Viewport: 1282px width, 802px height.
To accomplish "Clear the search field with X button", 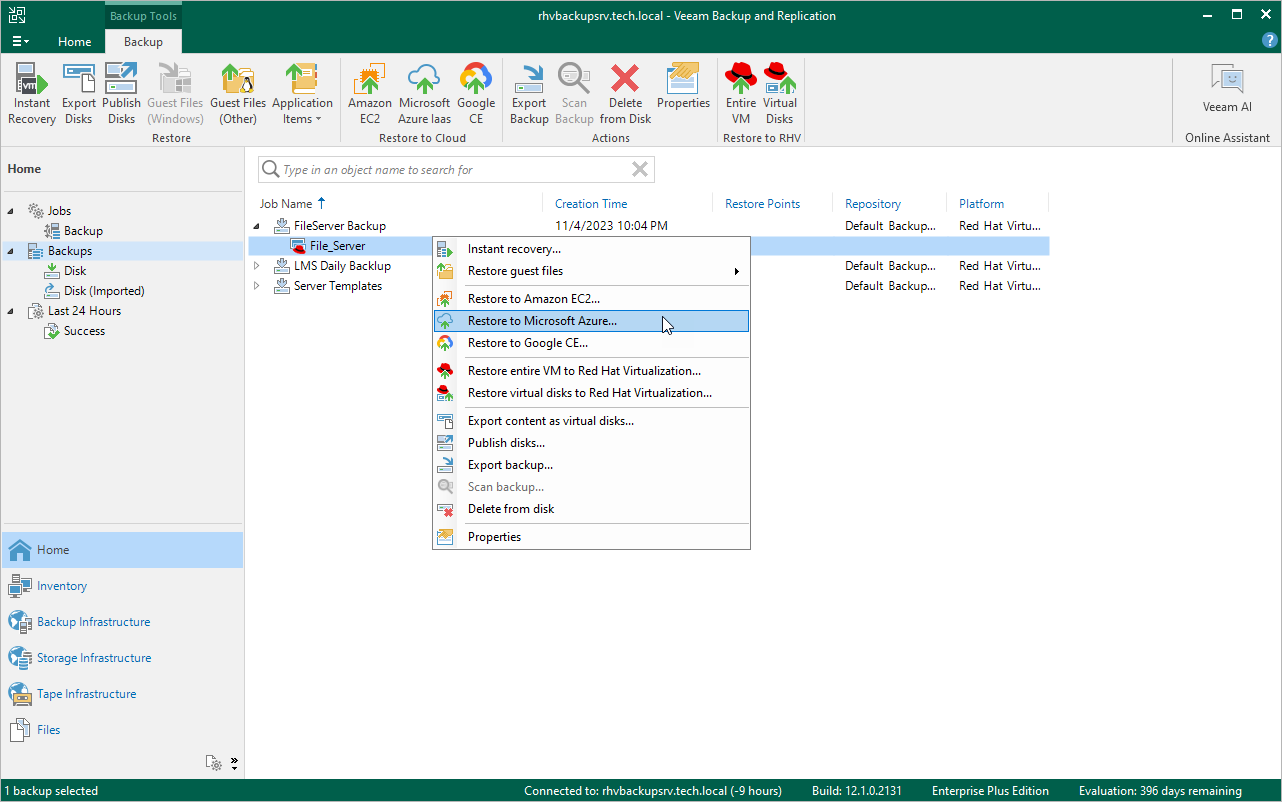I will click(640, 170).
